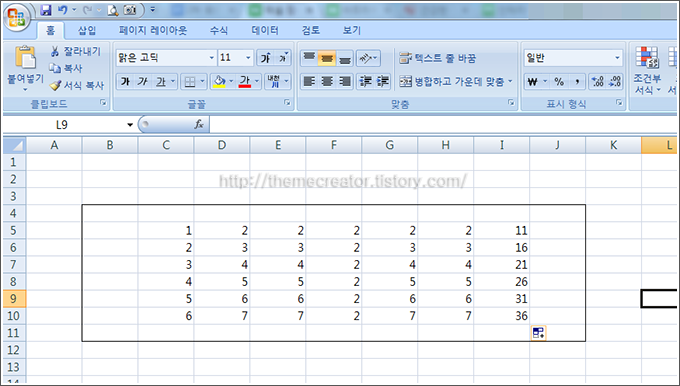
Task: Expand merge options dropdown arrow
Action: (510, 81)
